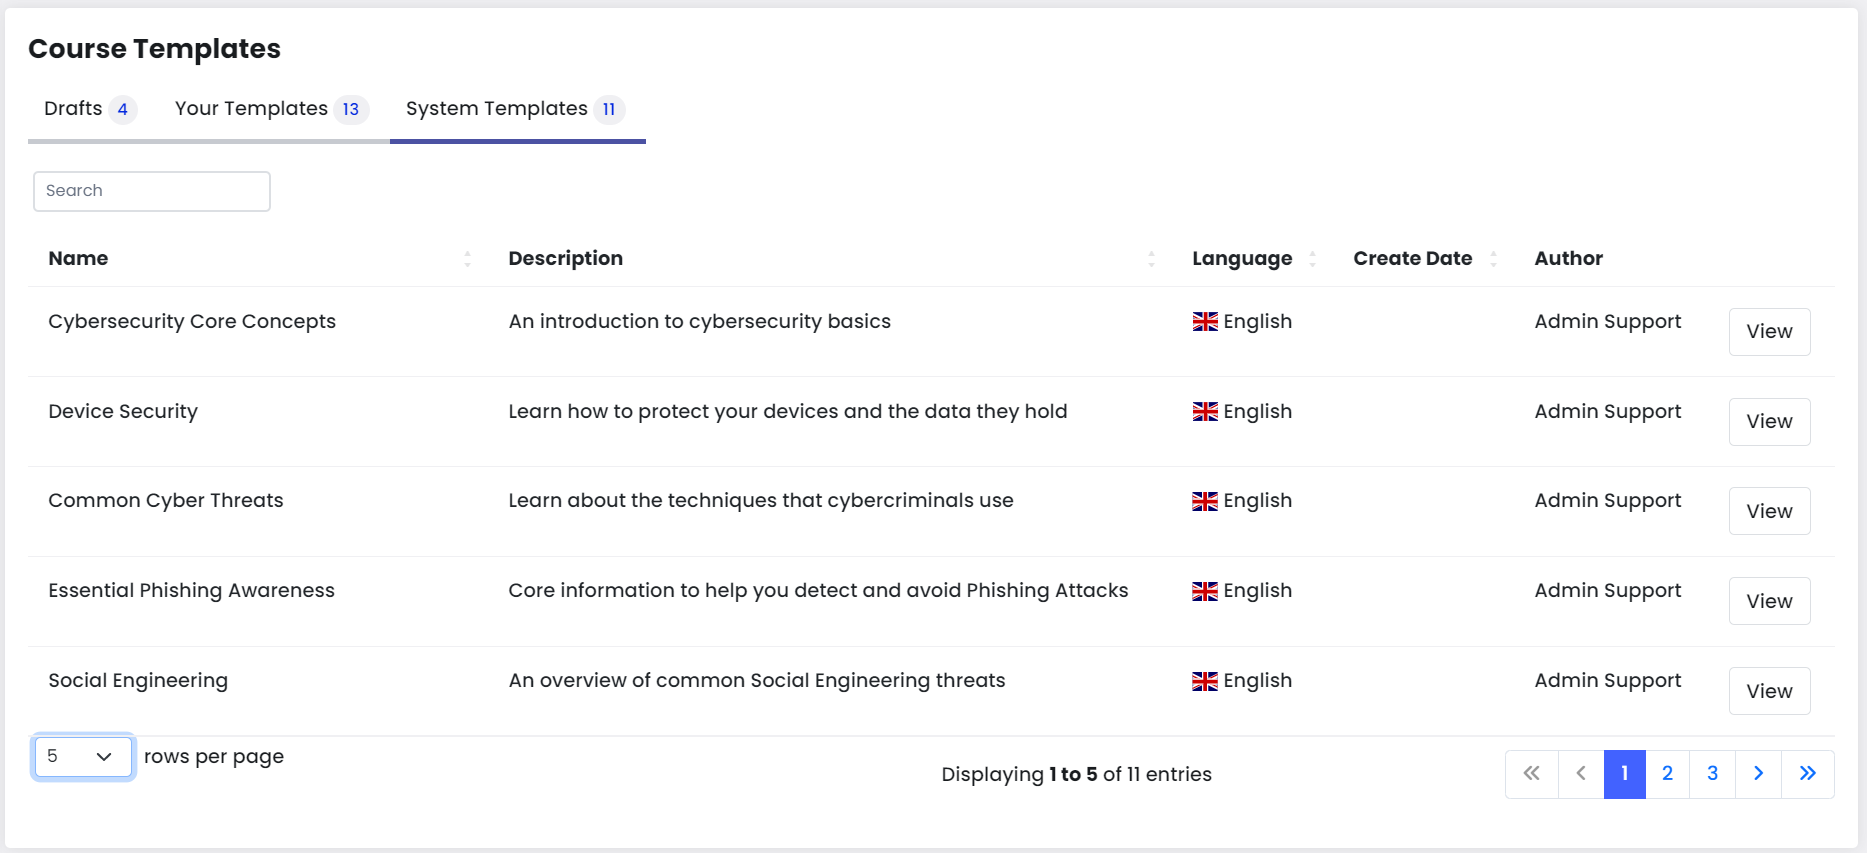This screenshot has height=853, width=1867.
Task: View the Cybersecurity Core Concepts template
Action: 1769,332
